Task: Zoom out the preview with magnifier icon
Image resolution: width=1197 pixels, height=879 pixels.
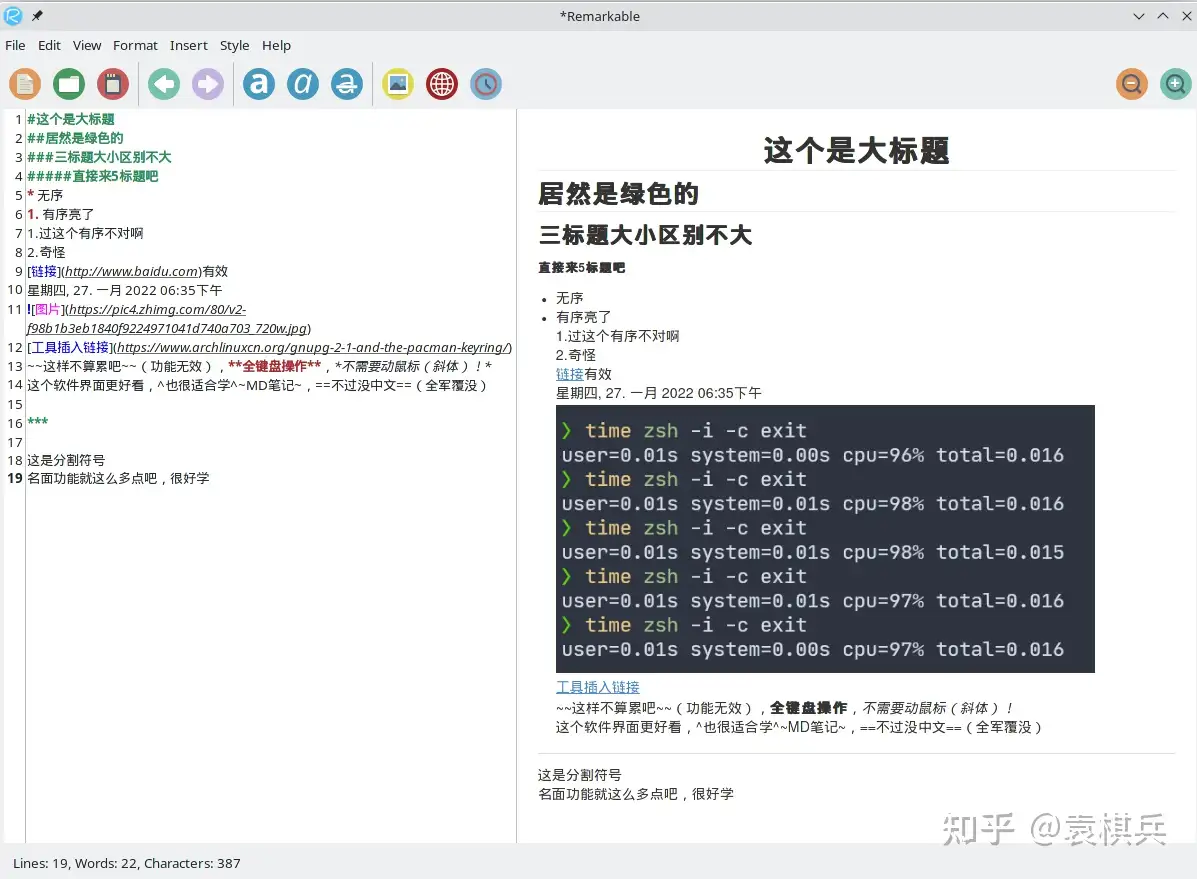Action: (x=1132, y=84)
